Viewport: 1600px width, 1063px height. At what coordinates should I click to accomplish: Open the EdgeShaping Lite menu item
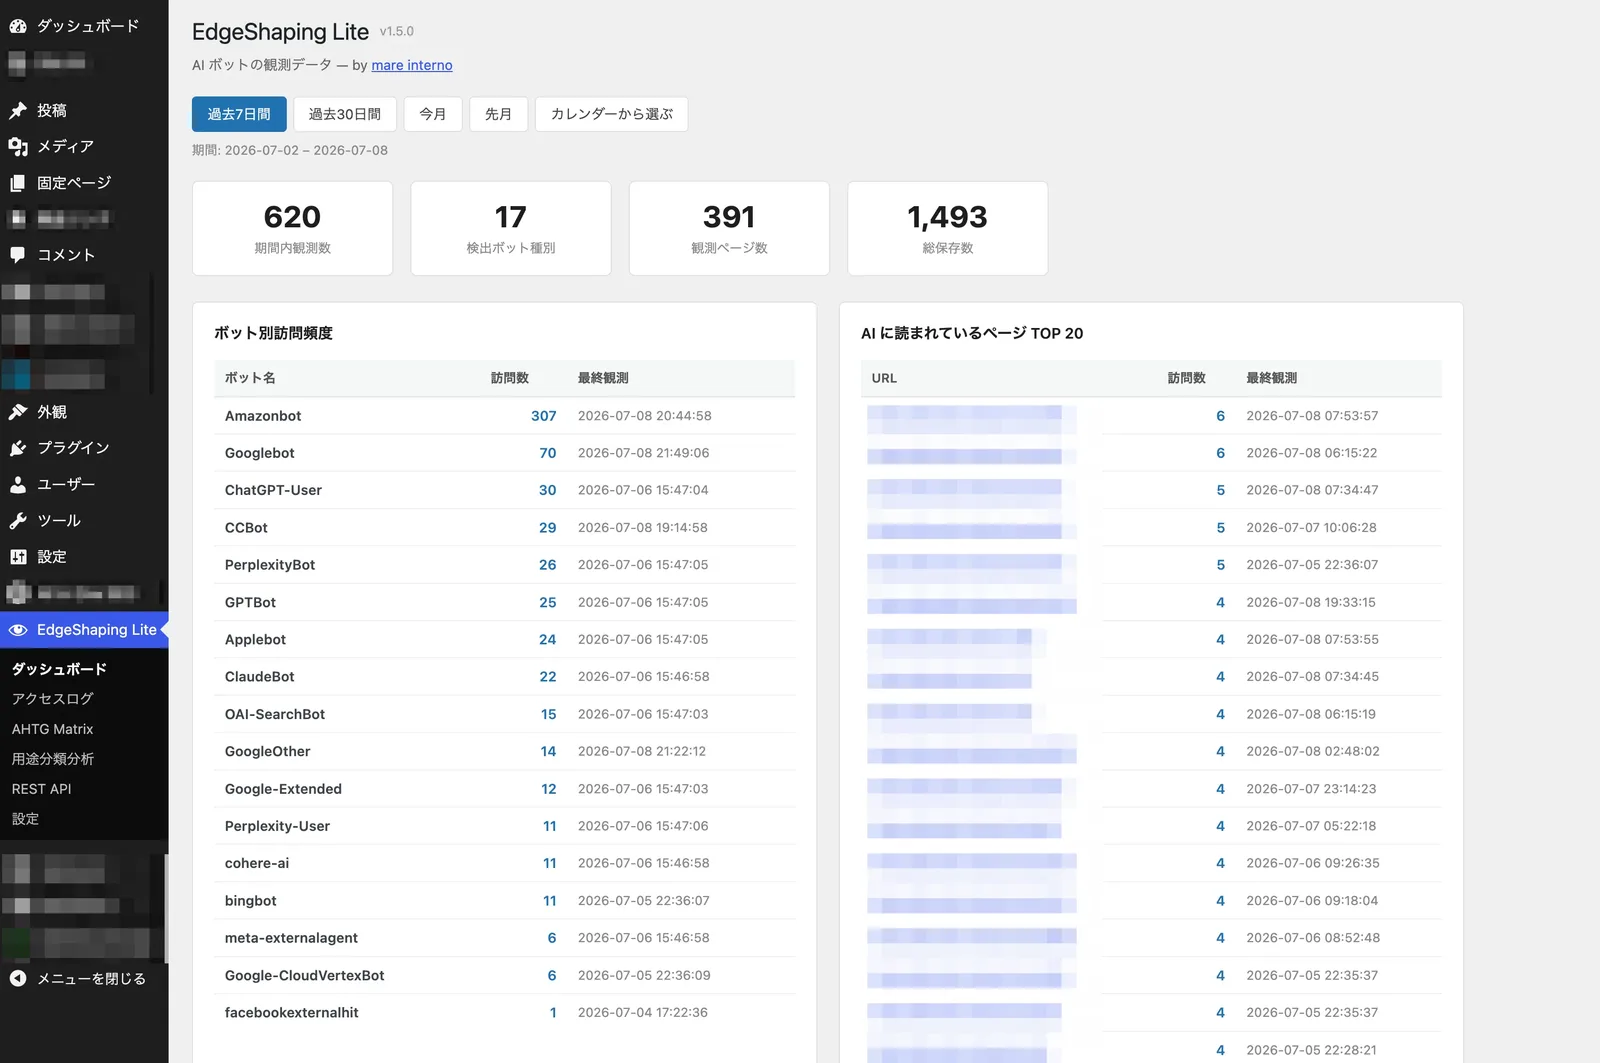84,630
